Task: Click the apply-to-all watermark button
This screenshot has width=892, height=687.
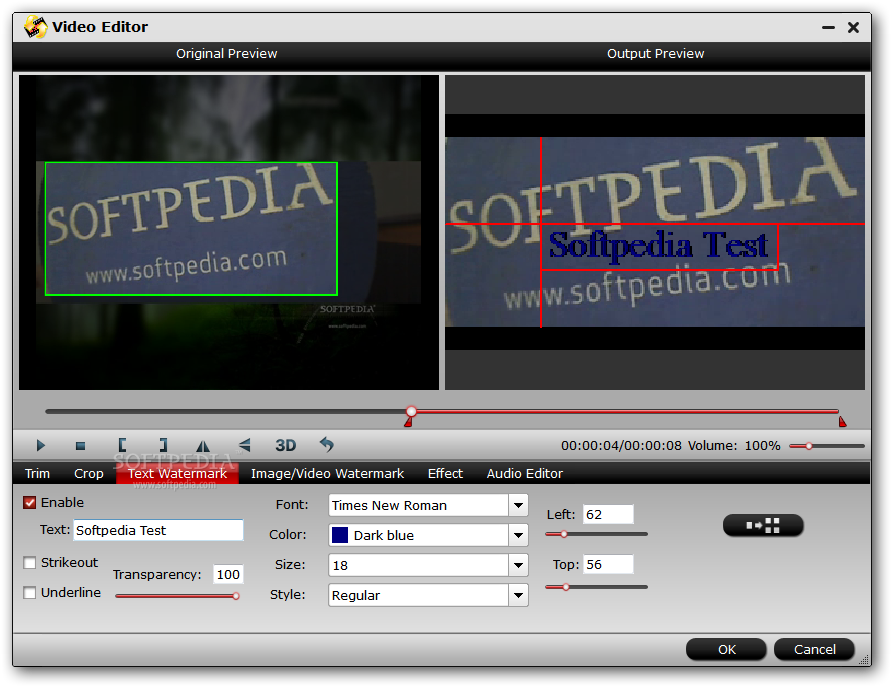Action: 763,525
